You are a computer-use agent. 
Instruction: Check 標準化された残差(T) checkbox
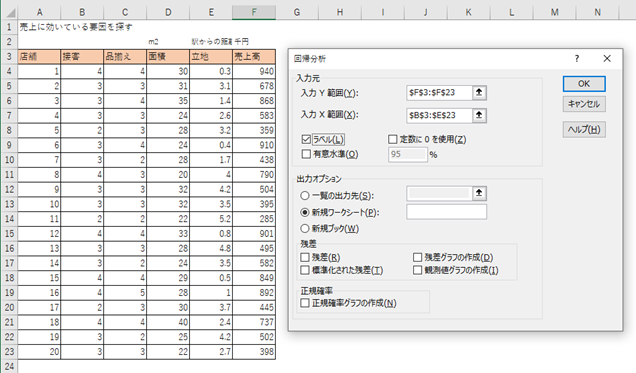(305, 270)
